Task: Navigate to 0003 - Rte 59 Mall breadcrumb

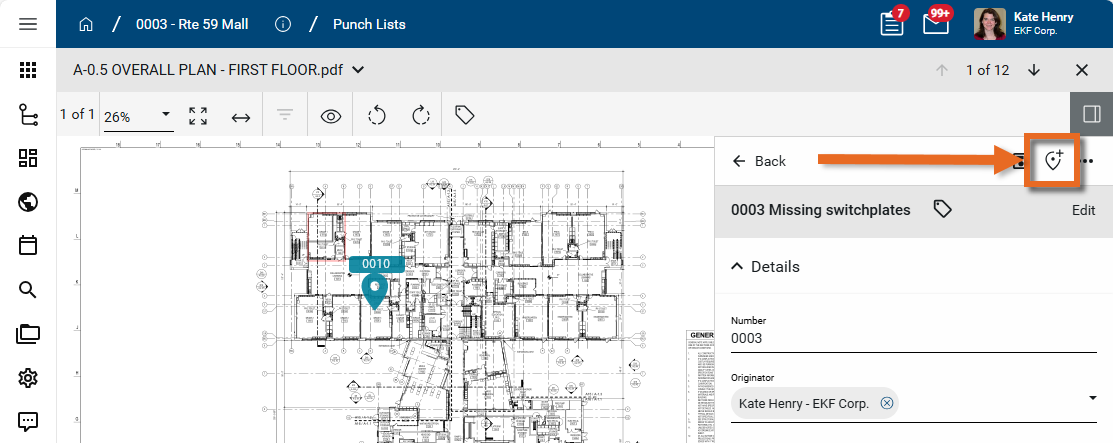Action: pyautogui.click(x=192, y=24)
